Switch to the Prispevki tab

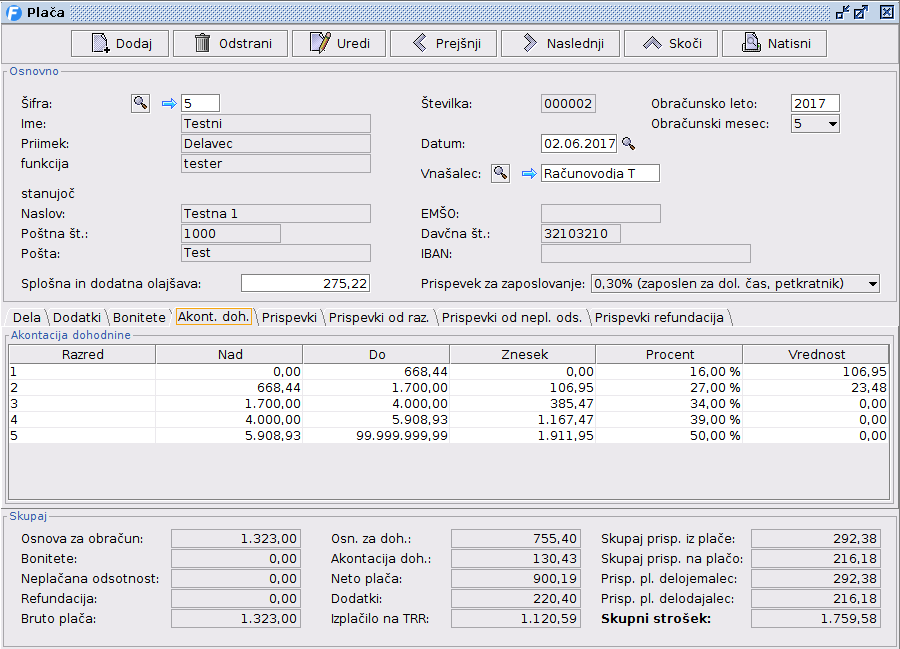[289, 317]
